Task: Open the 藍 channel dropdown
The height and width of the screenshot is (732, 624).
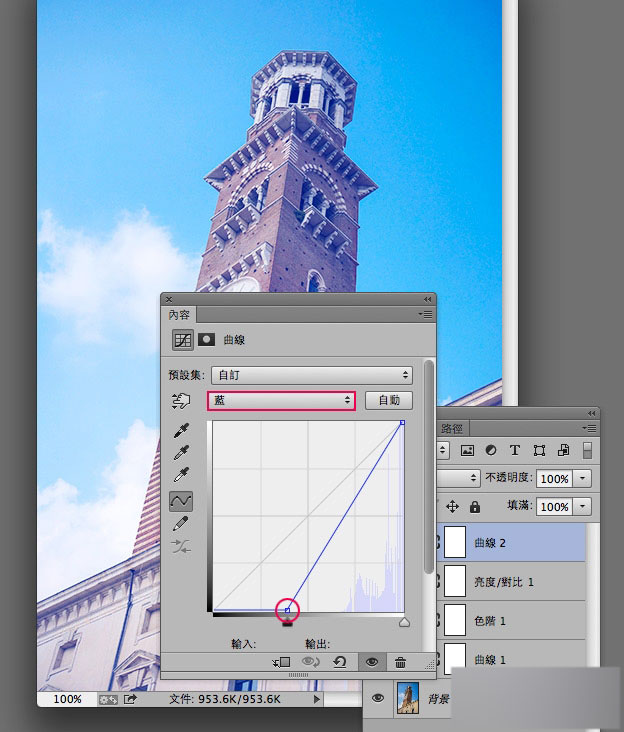Action: pos(281,401)
